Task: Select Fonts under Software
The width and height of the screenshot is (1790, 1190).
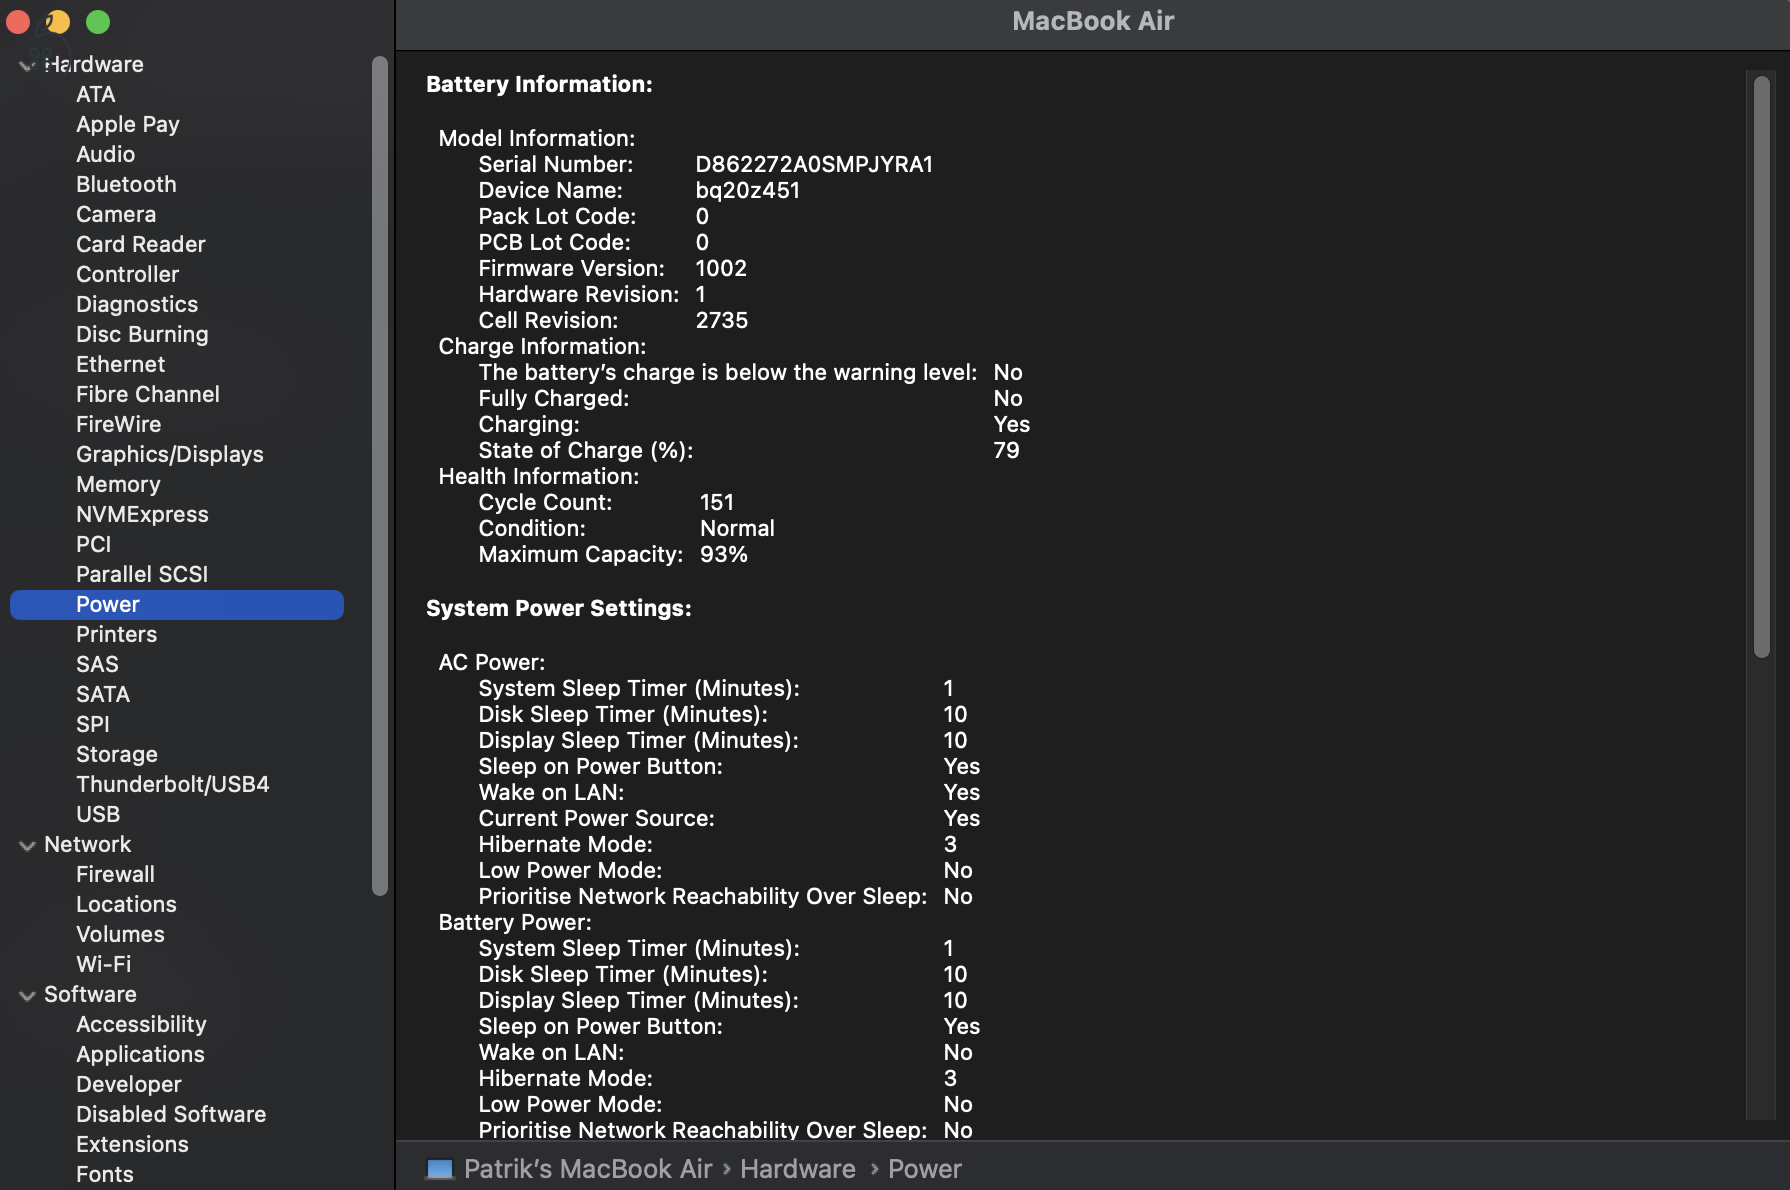Action: [x=105, y=1174]
